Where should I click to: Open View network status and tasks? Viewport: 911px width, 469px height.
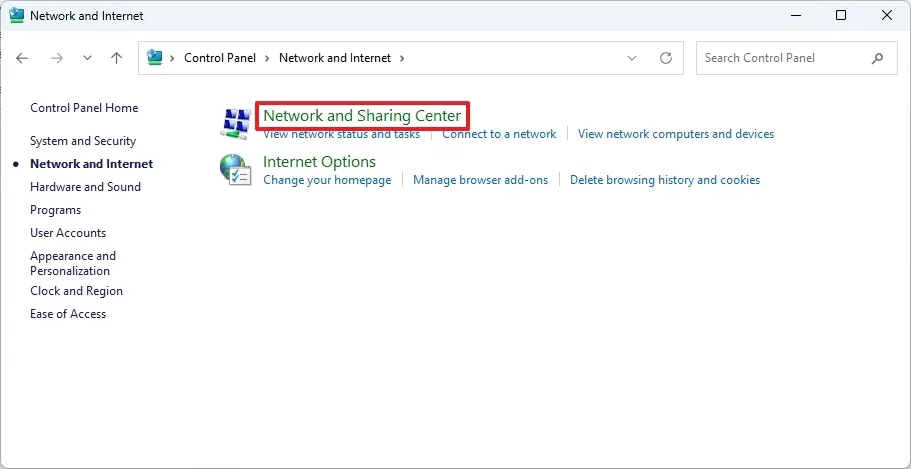click(x=342, y=134)
